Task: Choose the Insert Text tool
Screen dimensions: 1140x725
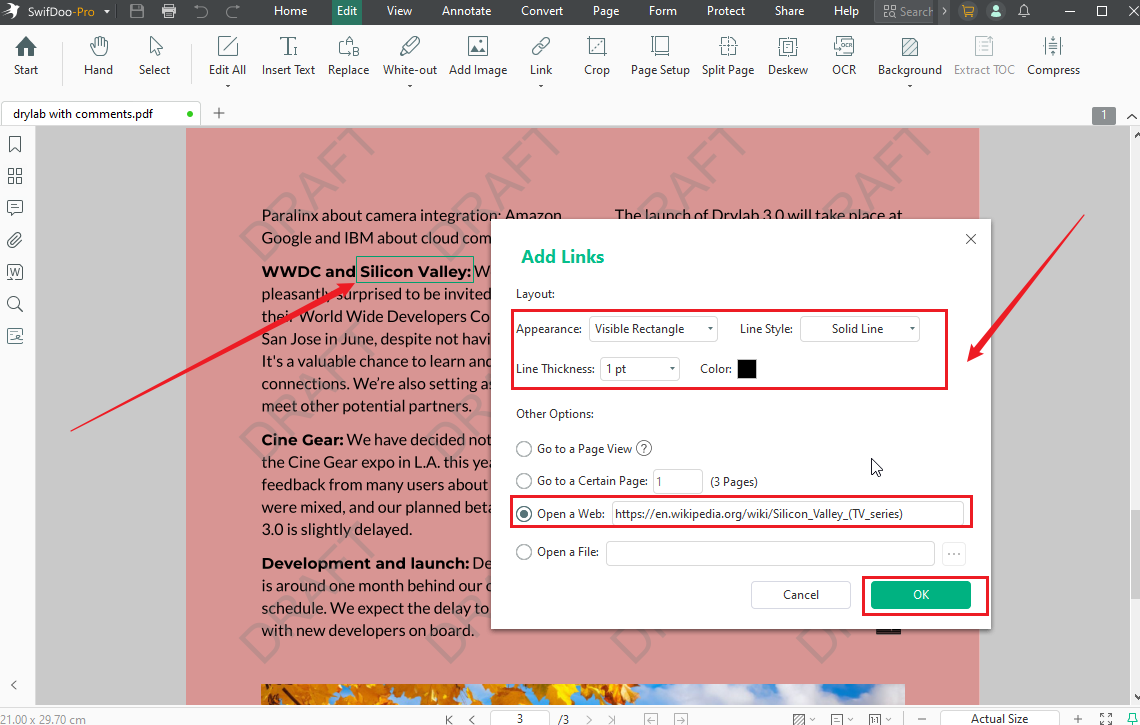Action: [x=289, y=56]
